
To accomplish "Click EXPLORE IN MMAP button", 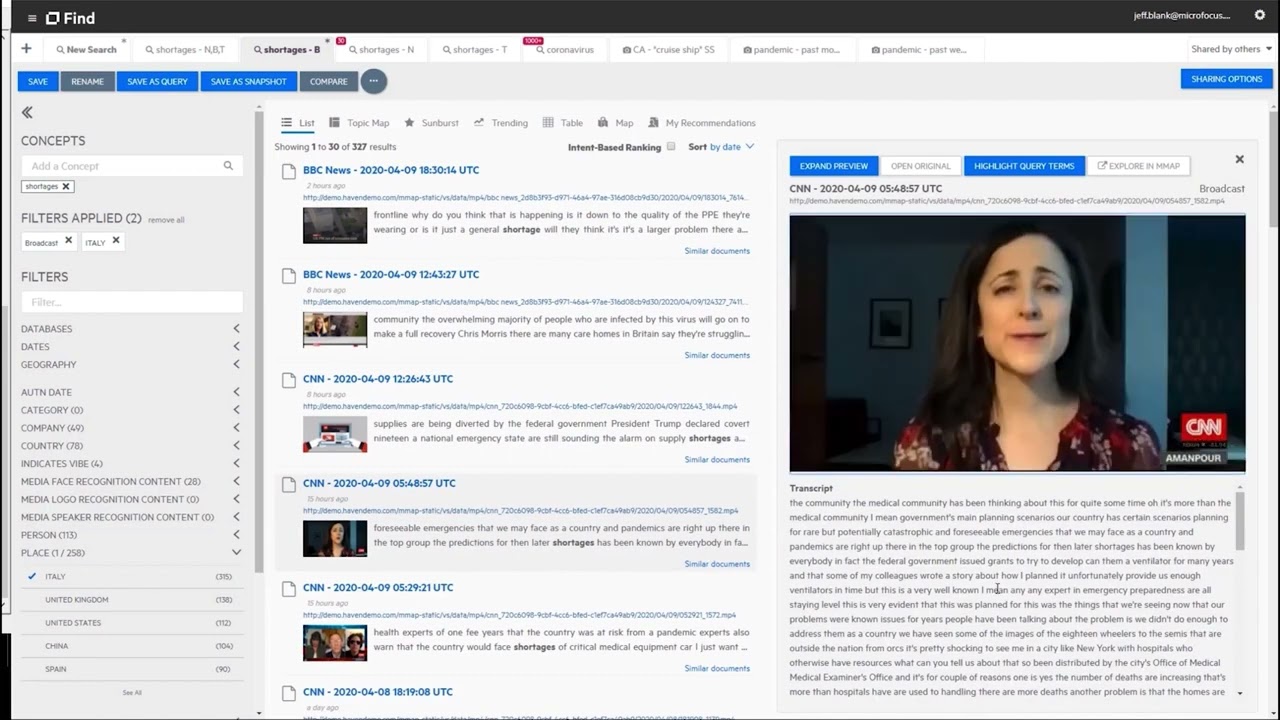I will click(x=1138, y=166).
